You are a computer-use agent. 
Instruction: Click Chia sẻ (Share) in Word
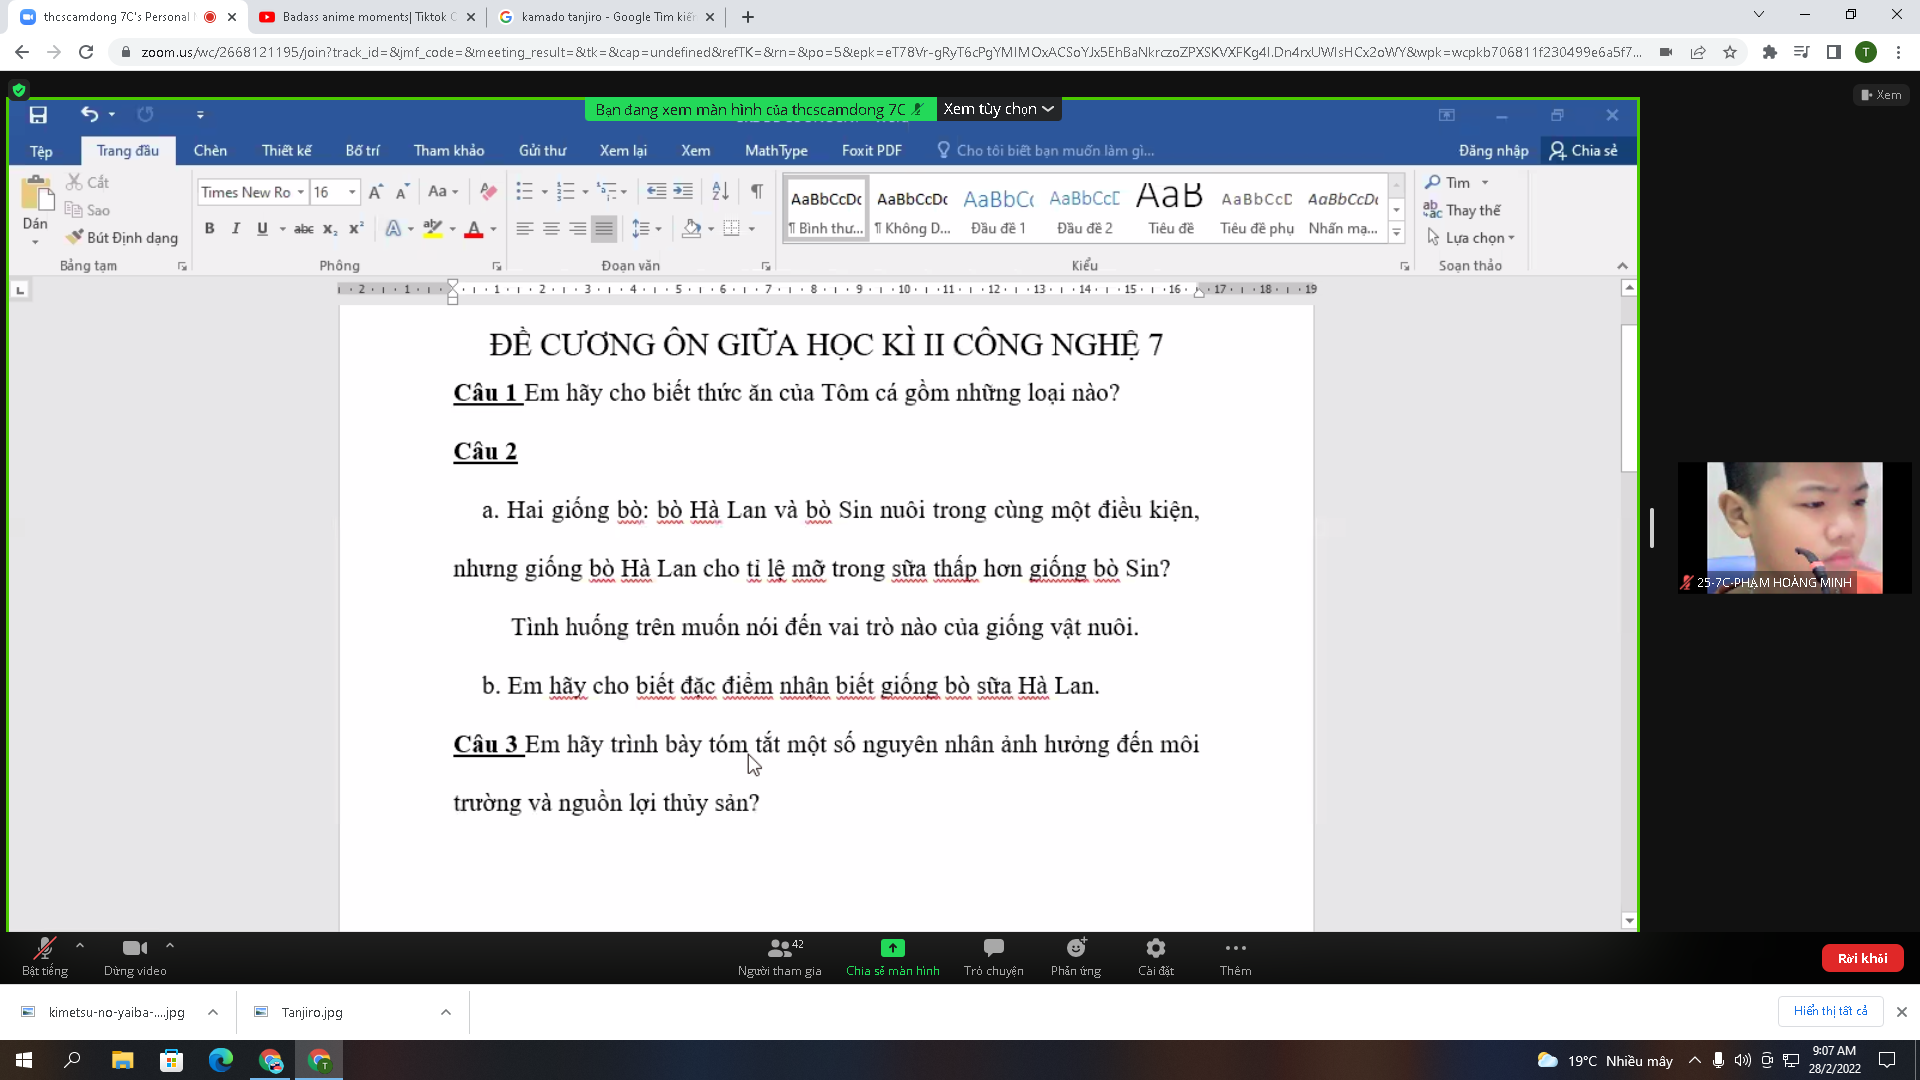point(1584,151)
